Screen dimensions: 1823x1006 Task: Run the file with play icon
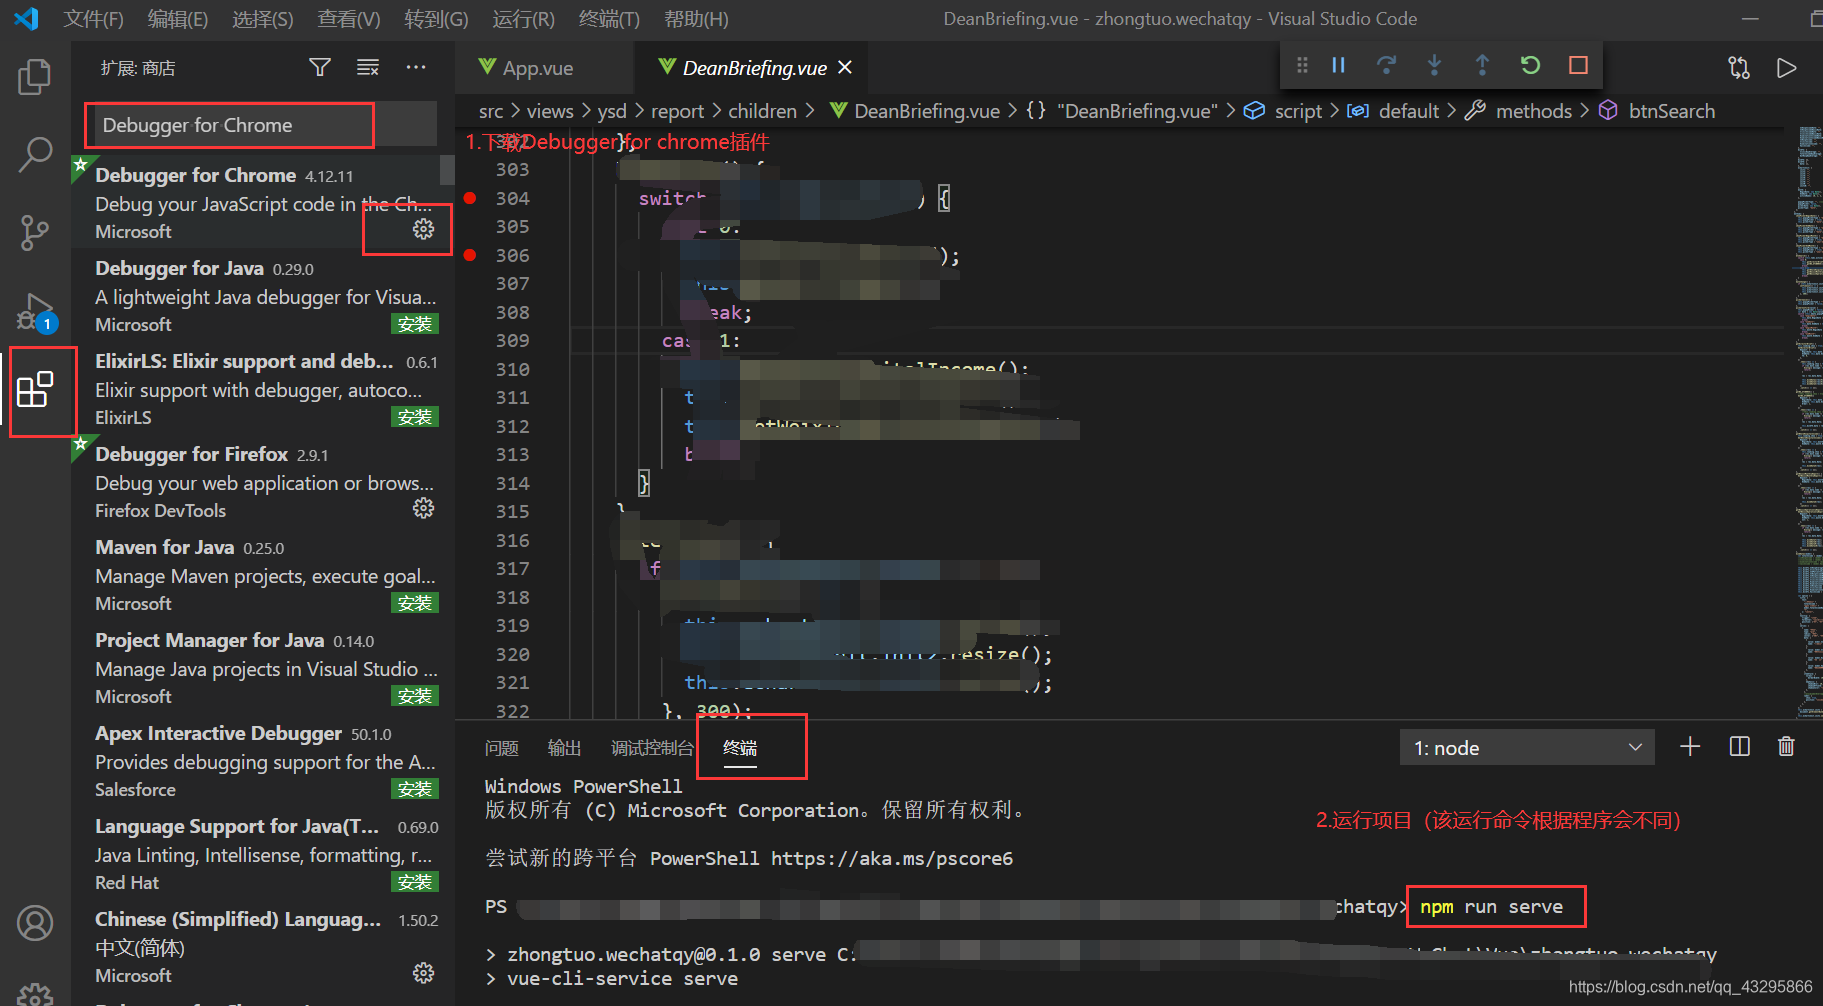pos(1787,68)
